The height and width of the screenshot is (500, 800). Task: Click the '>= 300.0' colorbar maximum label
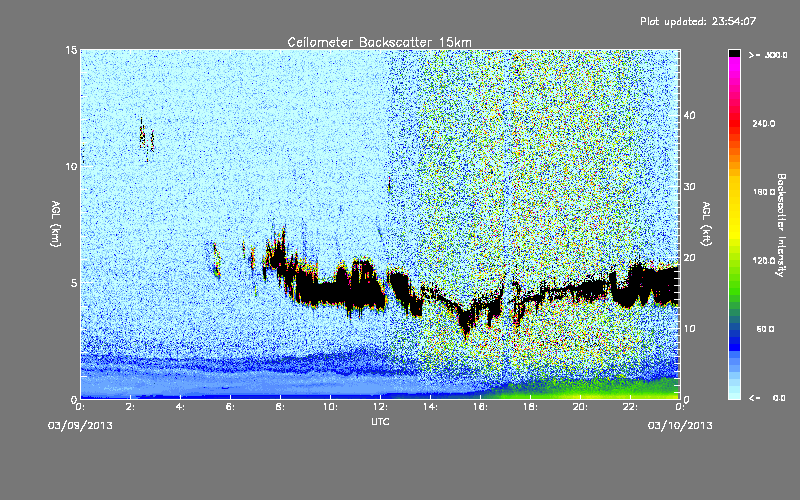coord(768,55)
